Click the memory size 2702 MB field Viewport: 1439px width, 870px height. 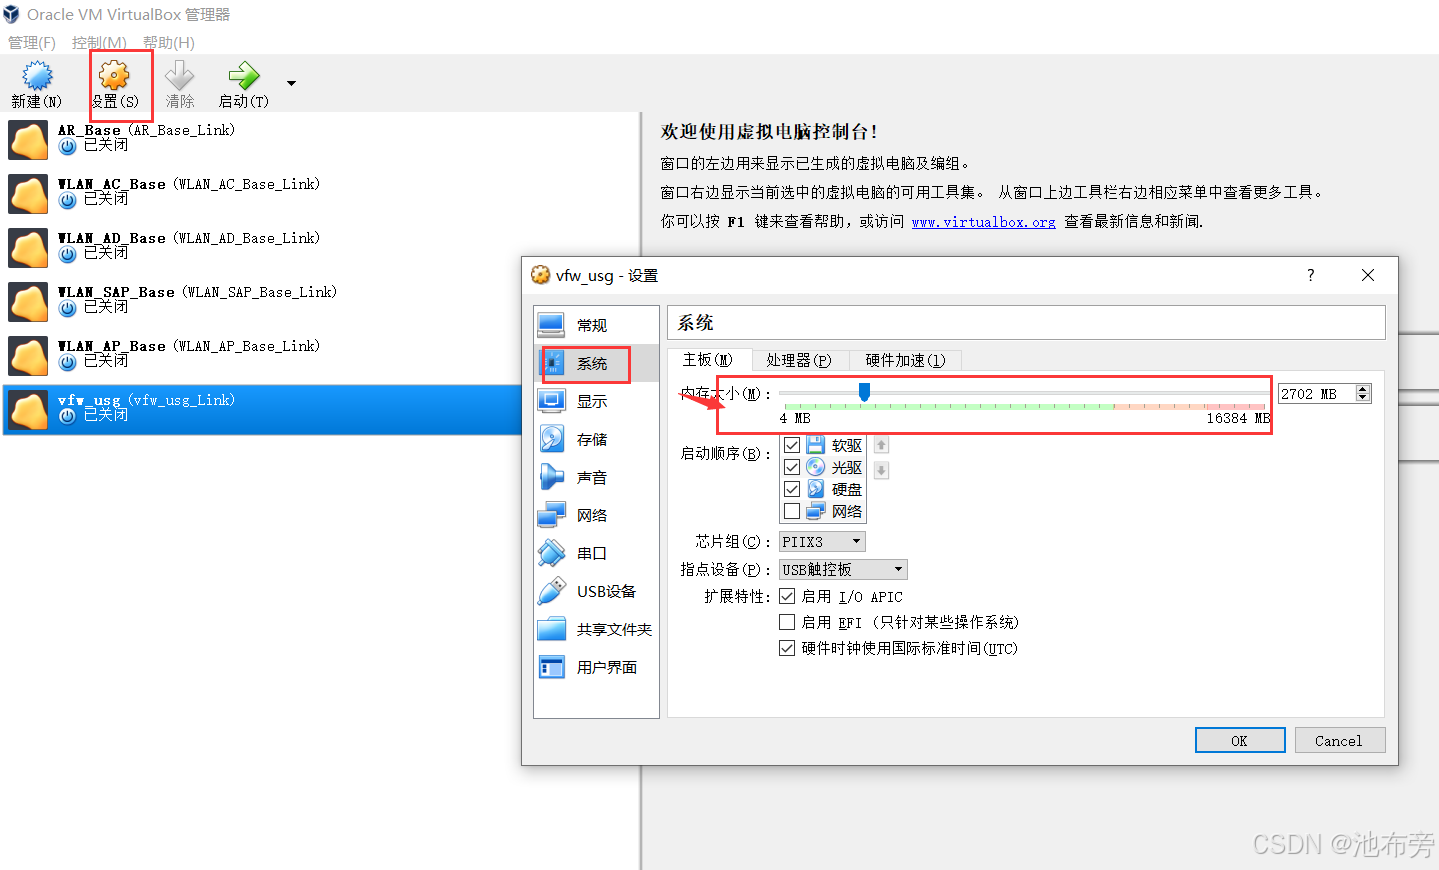tap(1316, 394)
